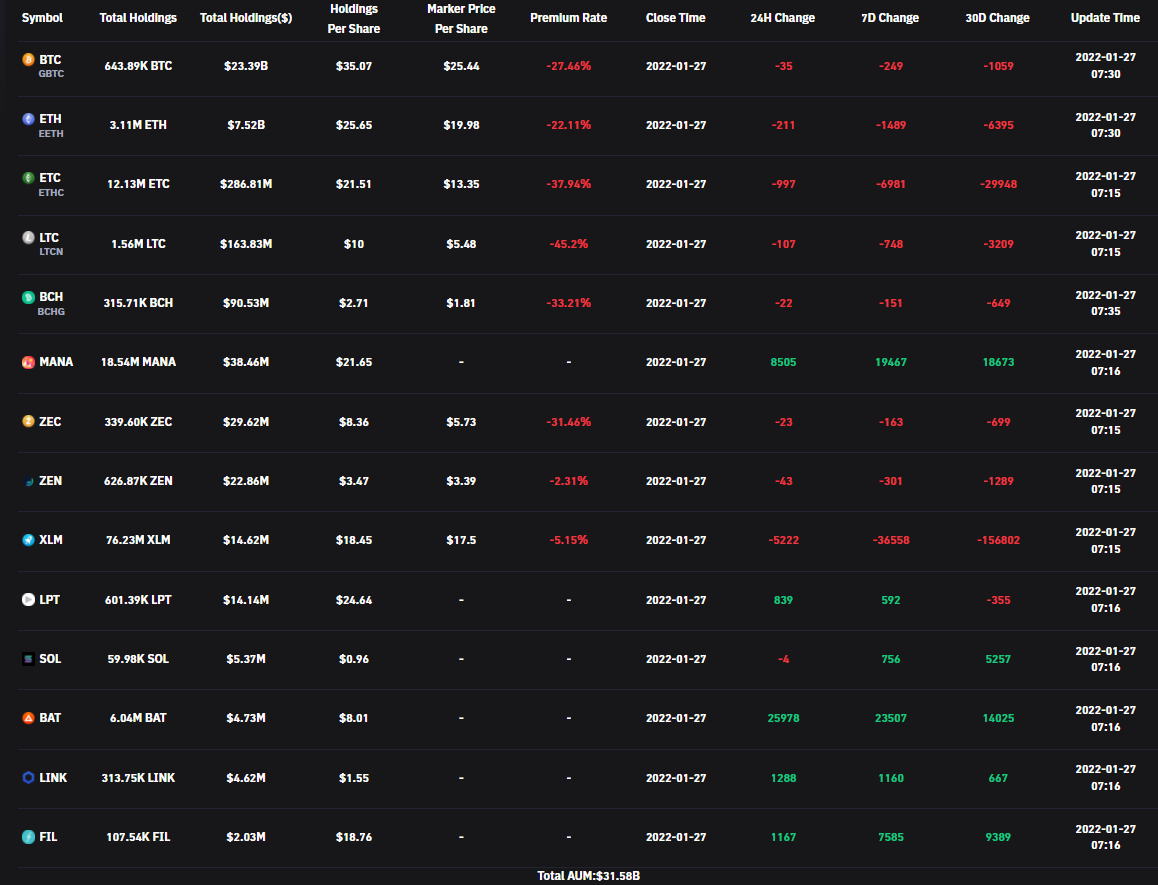Click the Close Time column header
This screenshot has height=885, width=1158.
tap(676, 18)
